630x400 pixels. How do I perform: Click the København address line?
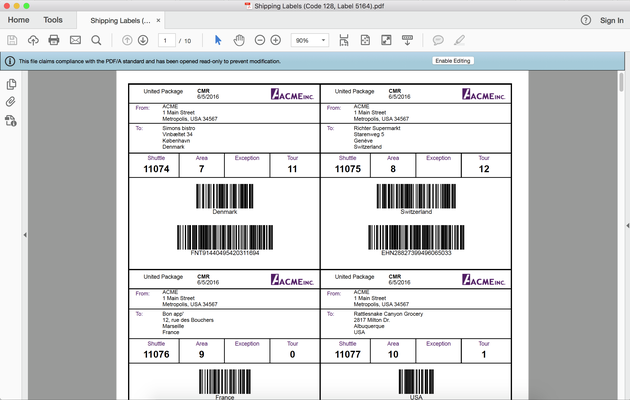(x=176, y=141)
